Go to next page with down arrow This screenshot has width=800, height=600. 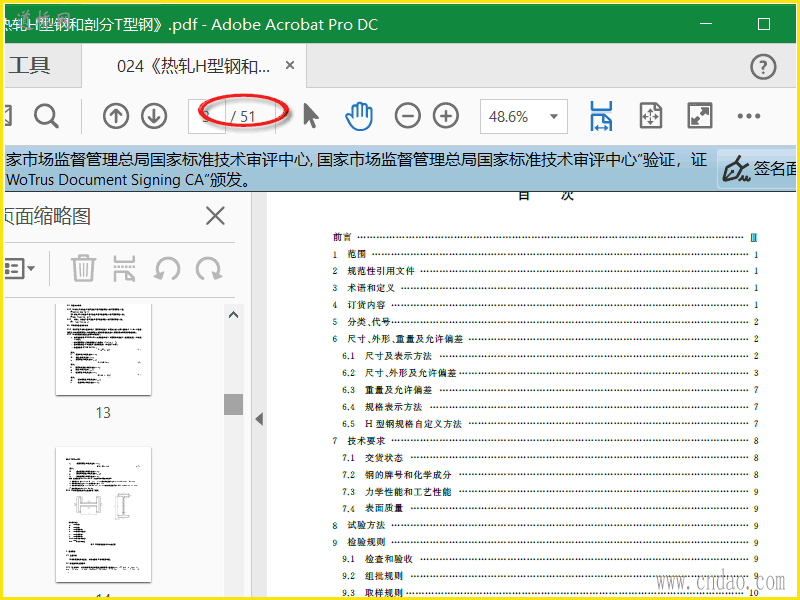[x=154, y=116]
